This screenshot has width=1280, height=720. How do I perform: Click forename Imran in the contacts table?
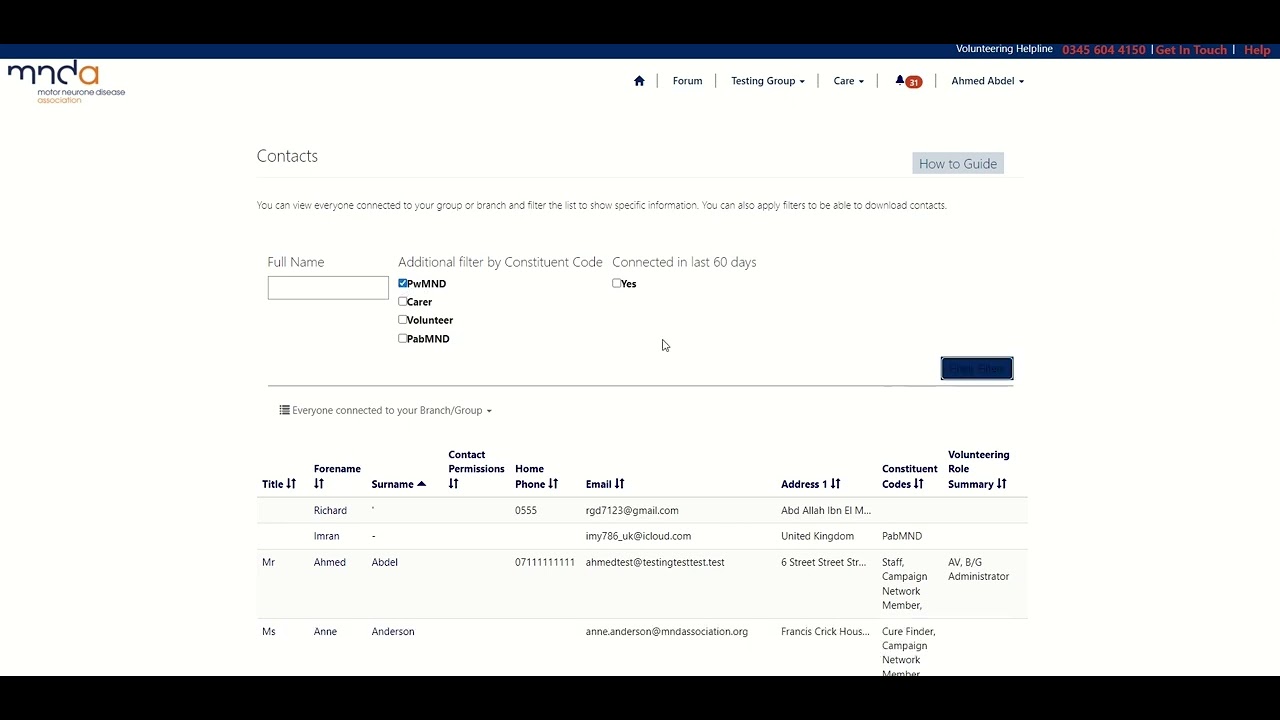[x=329, y=536]
